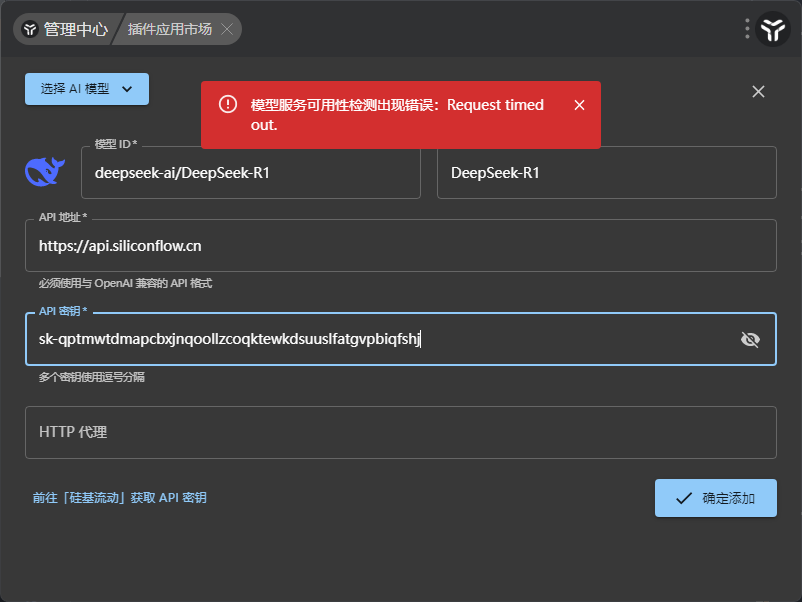The image size is (802, 602).
Task: Click into the 模型 ID field
Action: (250, 173)
